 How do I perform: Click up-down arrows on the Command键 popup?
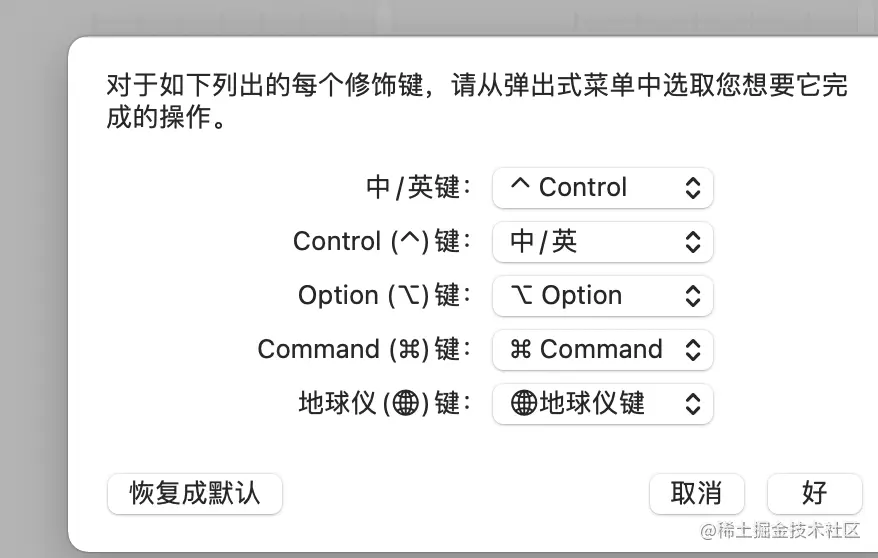click(x=692, y=349)
